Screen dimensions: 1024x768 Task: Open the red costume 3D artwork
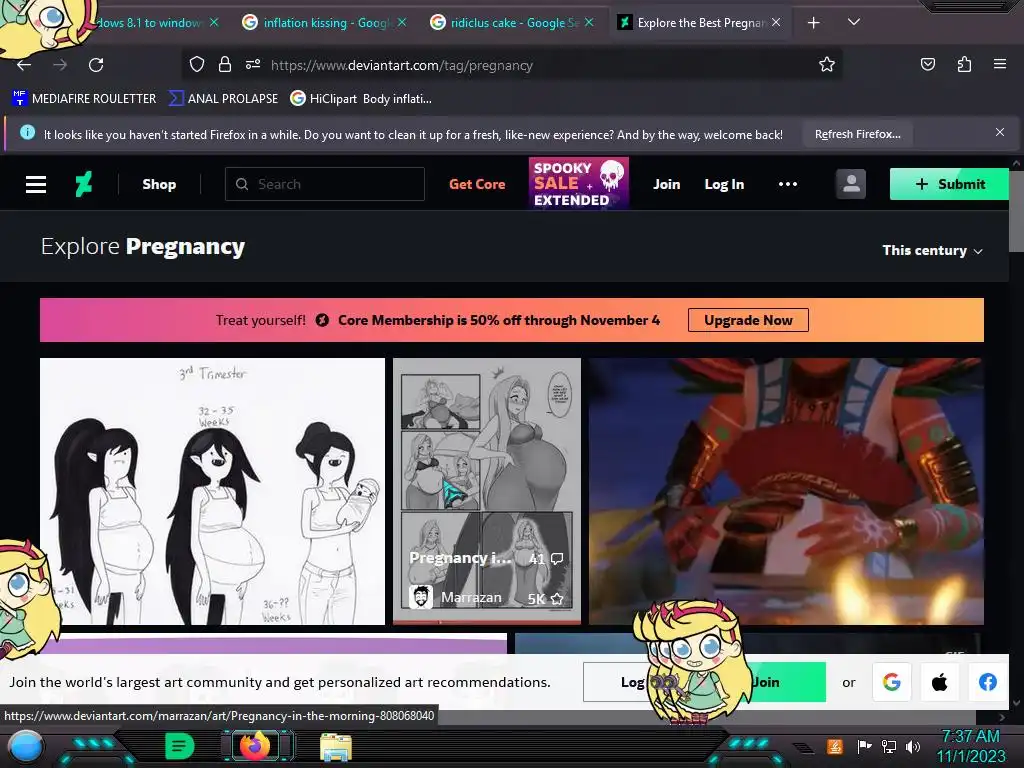[x=786, y=491]
